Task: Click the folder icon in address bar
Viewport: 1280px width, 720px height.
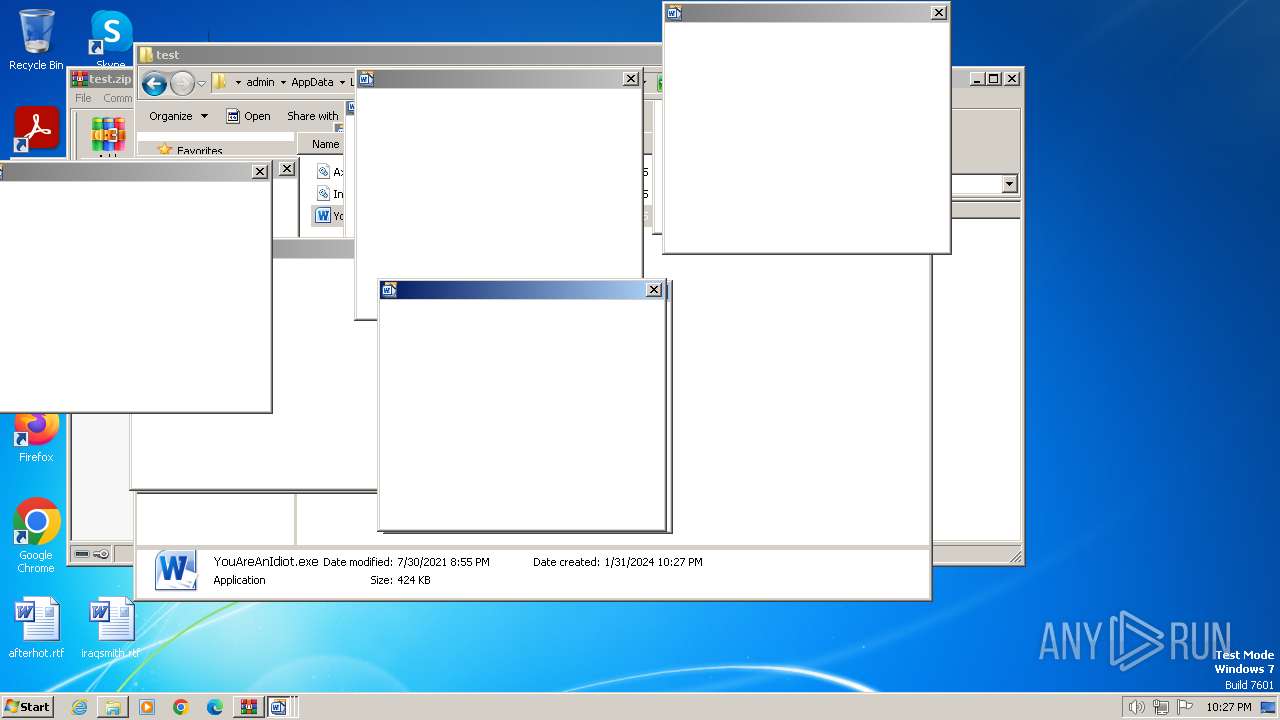Action: click(x=220, y=82)
